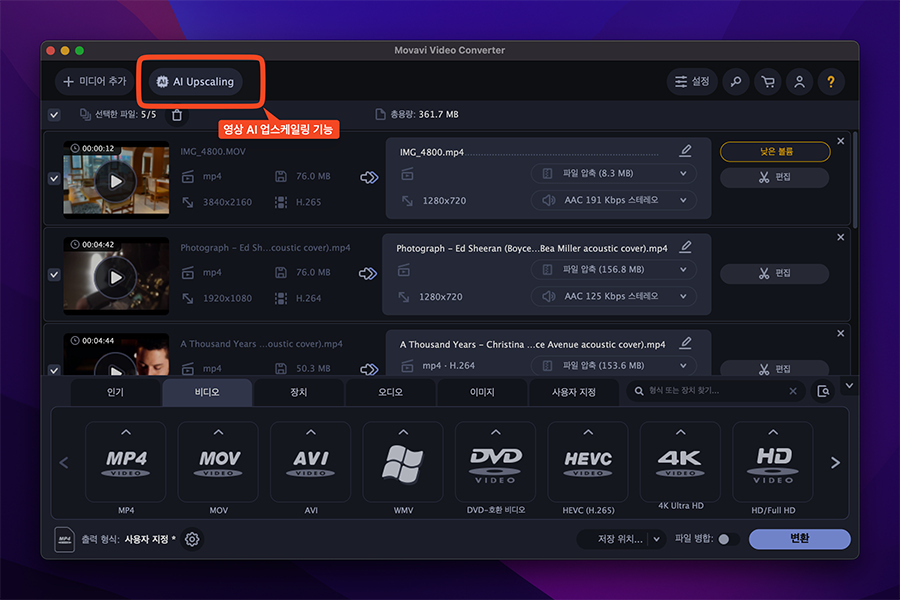900x600 pixels.
Task: Open the shopping cart icon
Action: (768, 82)
